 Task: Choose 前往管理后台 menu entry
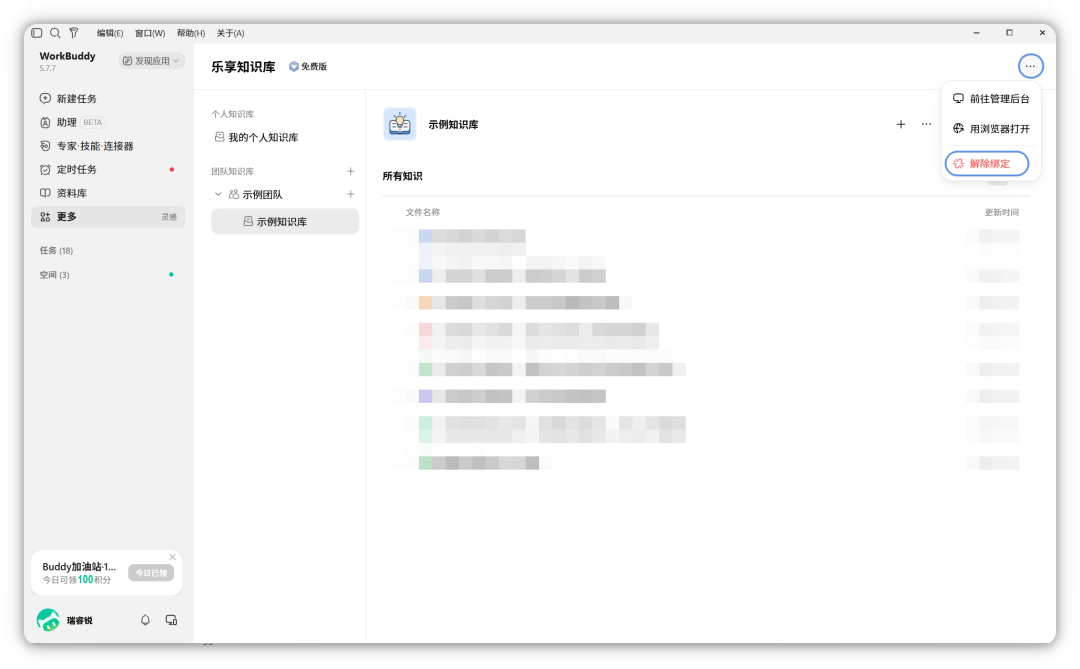point(990,99)
